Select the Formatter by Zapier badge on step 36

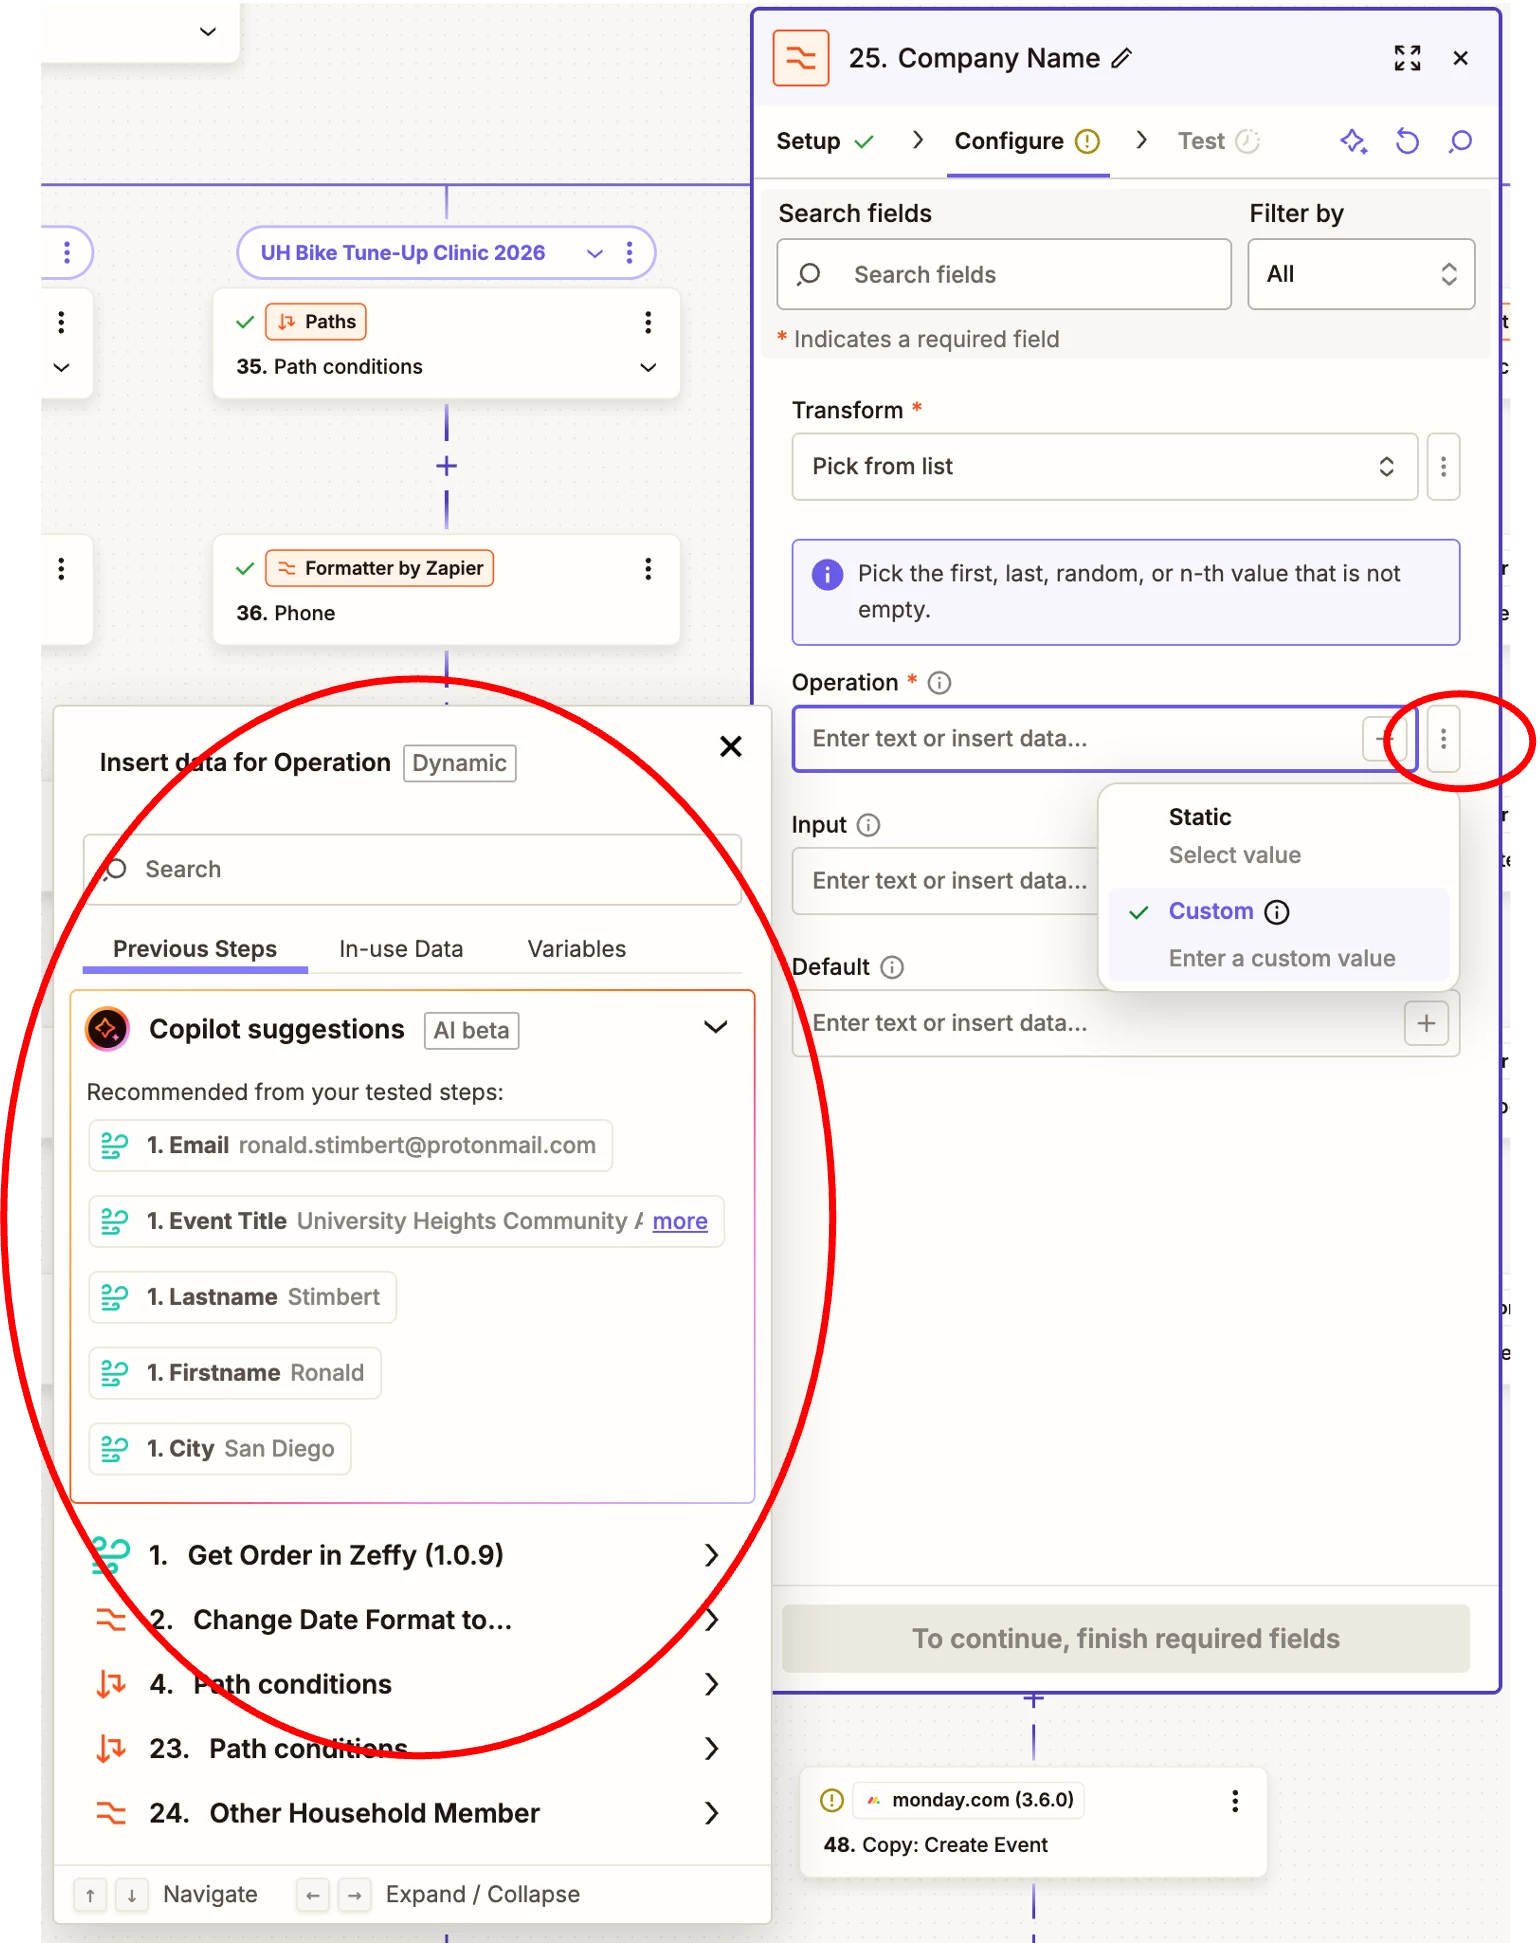click(380, 568)
